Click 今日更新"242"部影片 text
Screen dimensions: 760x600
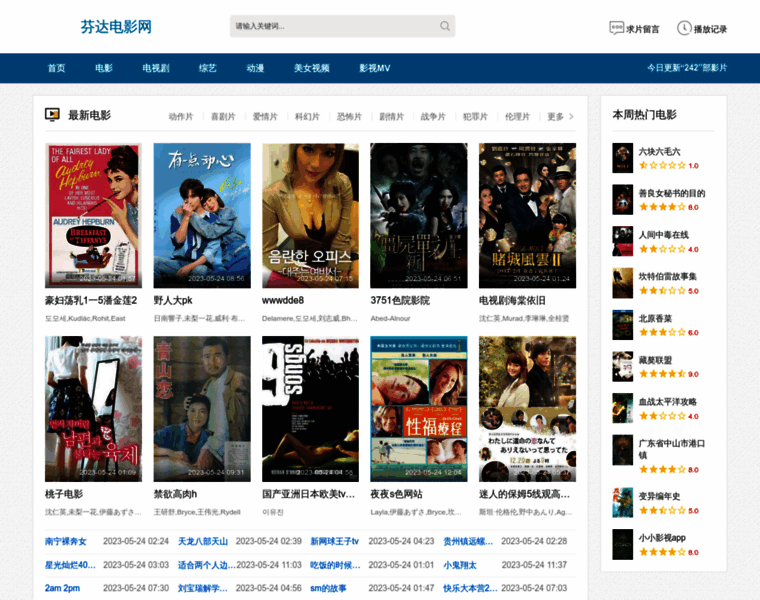tap(687, 68)
